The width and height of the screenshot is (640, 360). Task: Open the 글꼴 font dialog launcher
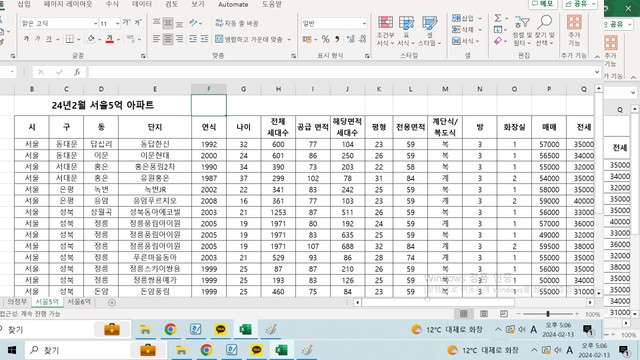tap(143, 56)
